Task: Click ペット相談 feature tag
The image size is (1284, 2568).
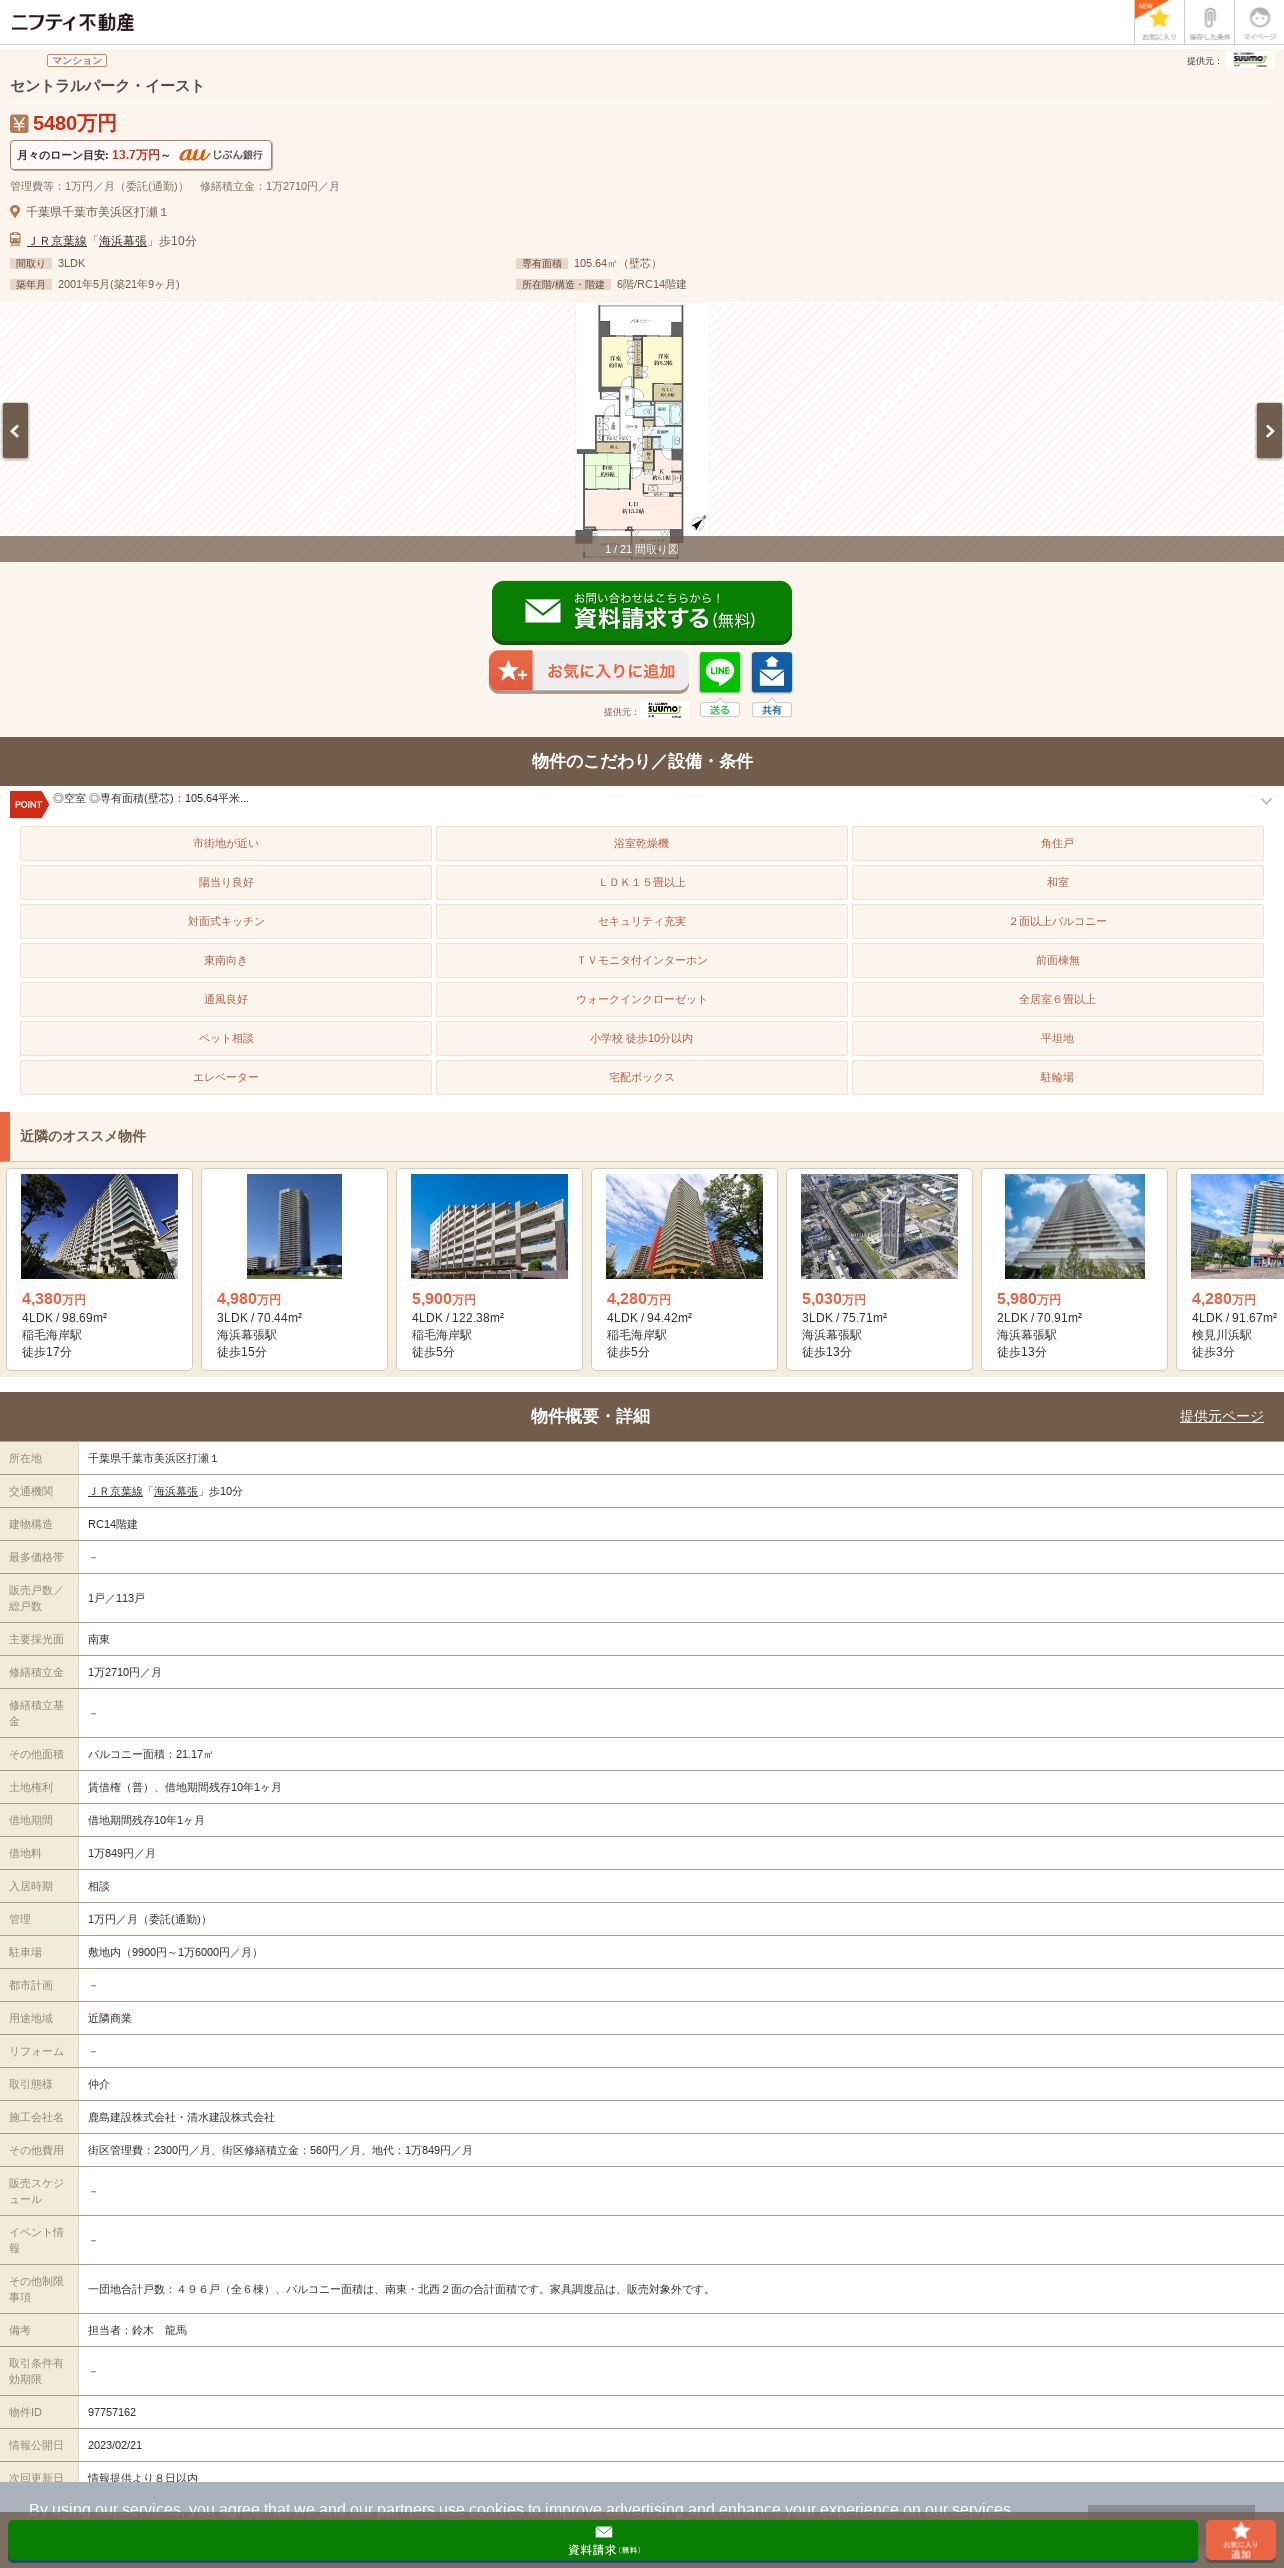Action: (226, 1039)
